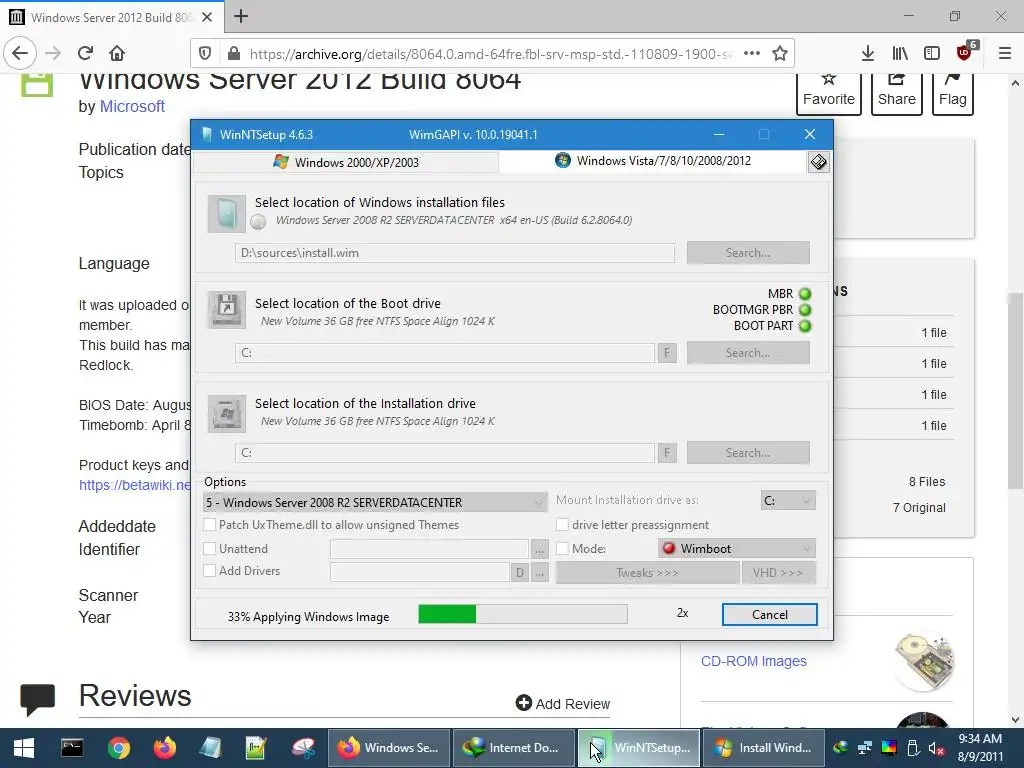Open CD-ROM Images collection link
This screenshot has height=768, width=1024.
coord(754,661)
